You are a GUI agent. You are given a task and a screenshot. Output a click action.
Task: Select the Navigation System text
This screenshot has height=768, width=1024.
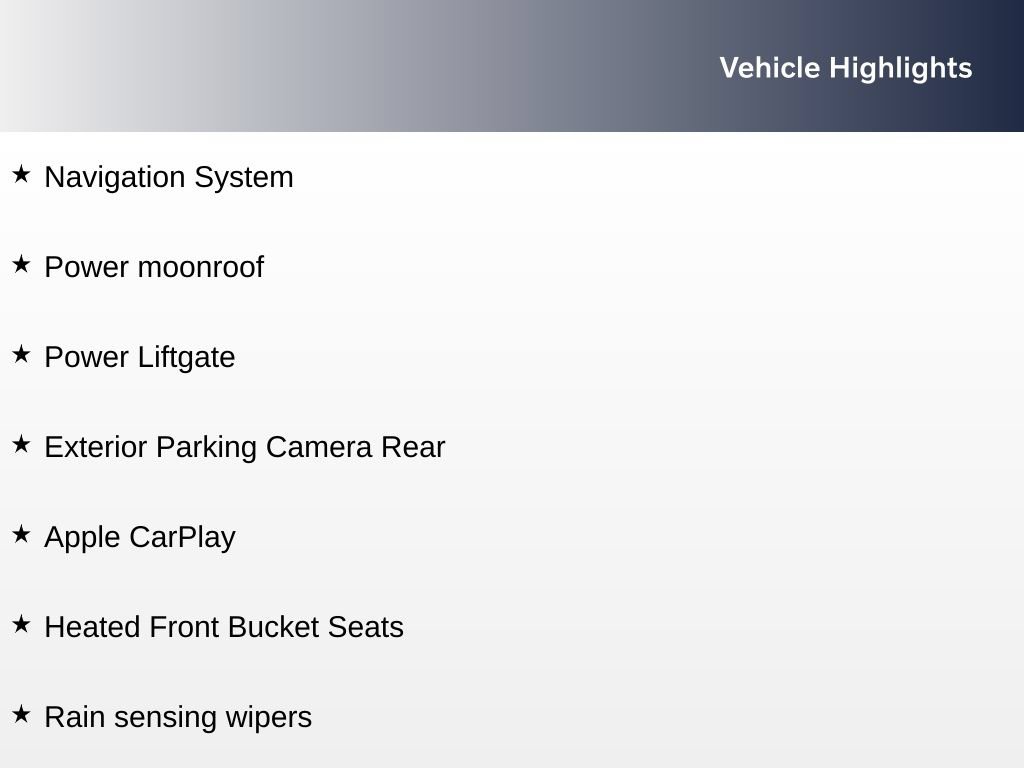click(169, 178)
